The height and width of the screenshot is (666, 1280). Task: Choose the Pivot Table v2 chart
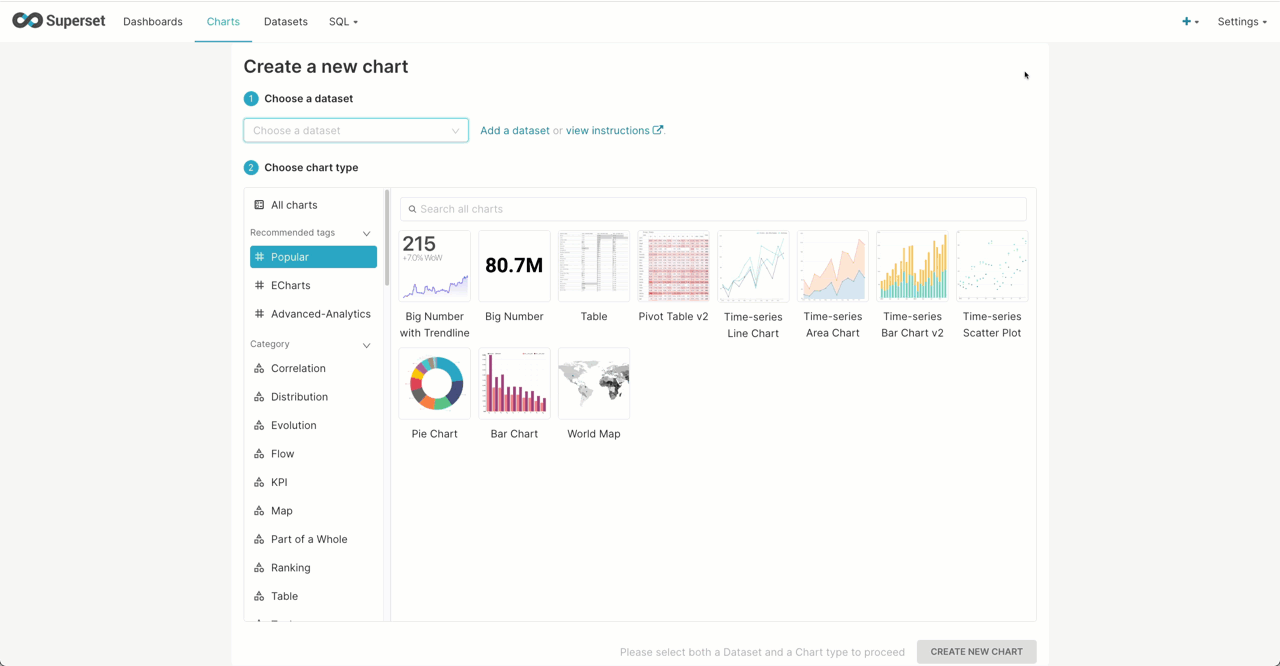tap(673, 267)
